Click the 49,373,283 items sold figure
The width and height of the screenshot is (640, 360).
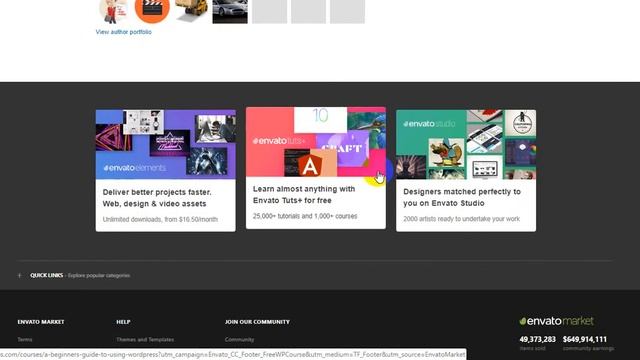pyautogui.click(x=538, y=340)
